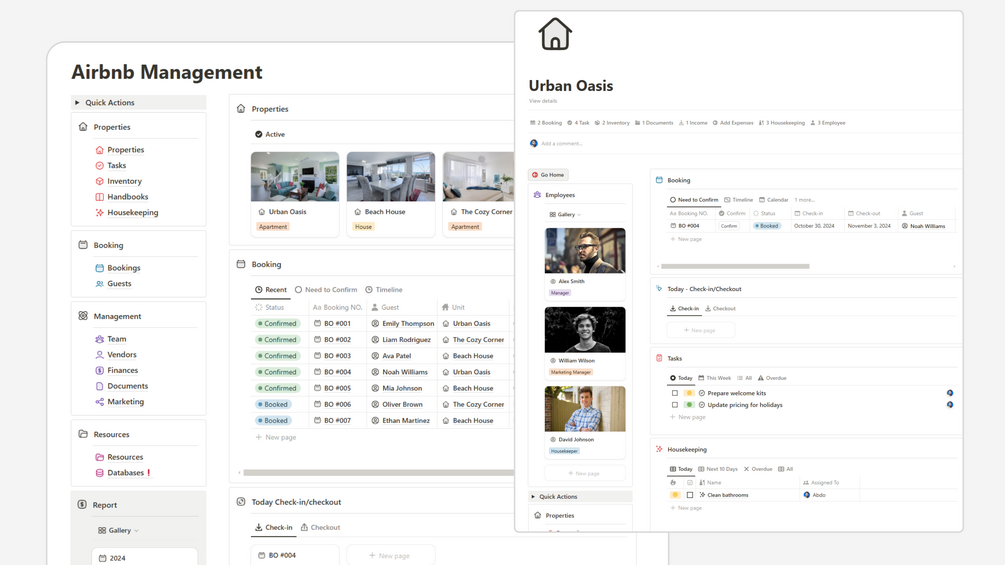Check the Prepare welcome kits task checkbox
The image size is (1005, 565).
[x=674, y=393]
